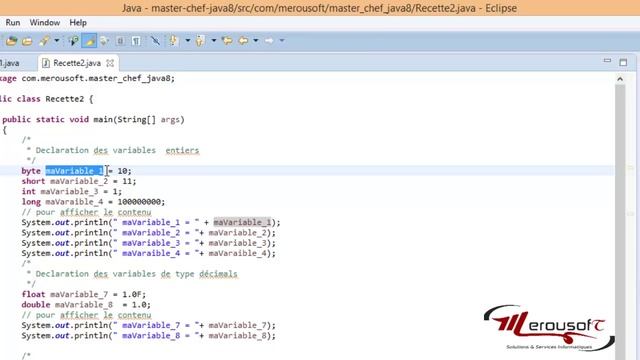Maximize the editor area
The image size is (640, 360).
tap(623, 62)
